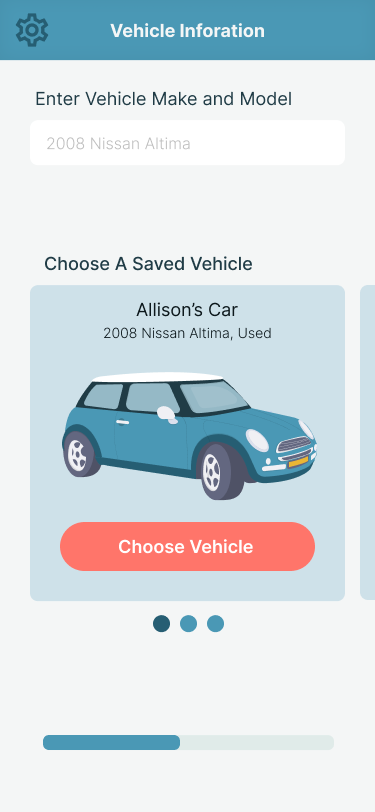Click the Enter Vehicle Make and Model label
375x812 pixels.
click(x=163, y=98)
